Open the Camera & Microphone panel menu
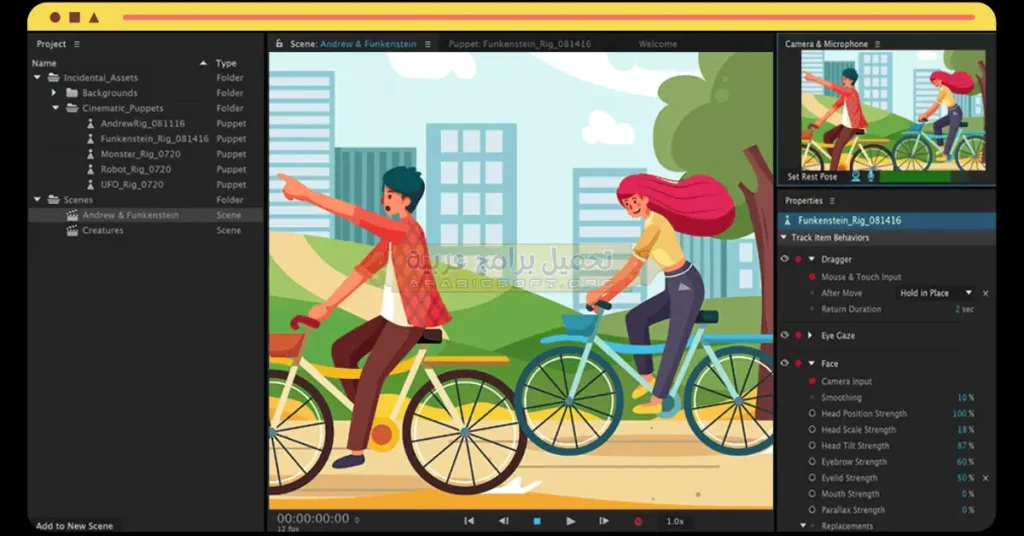 (x=877, y=44)
